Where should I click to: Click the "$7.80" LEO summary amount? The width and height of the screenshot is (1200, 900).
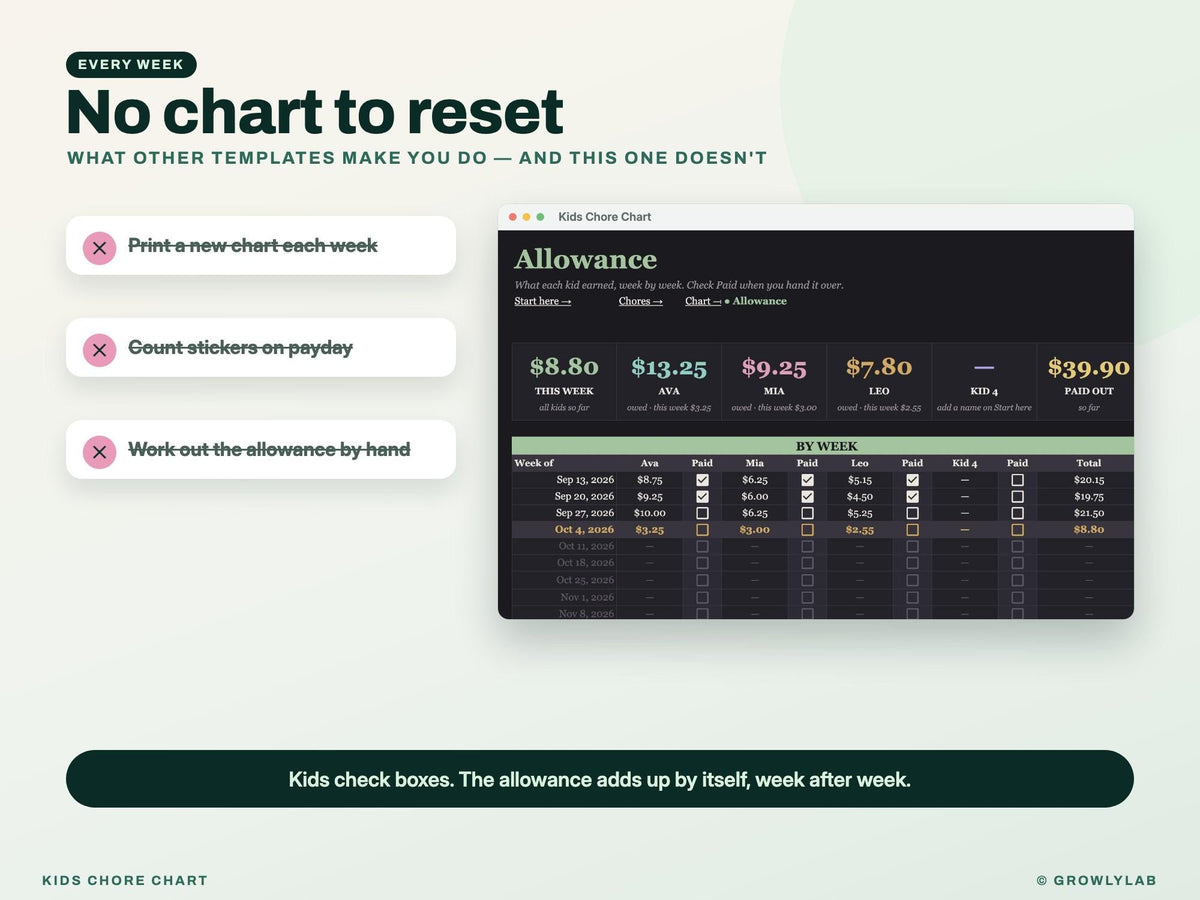pos(879,368)
